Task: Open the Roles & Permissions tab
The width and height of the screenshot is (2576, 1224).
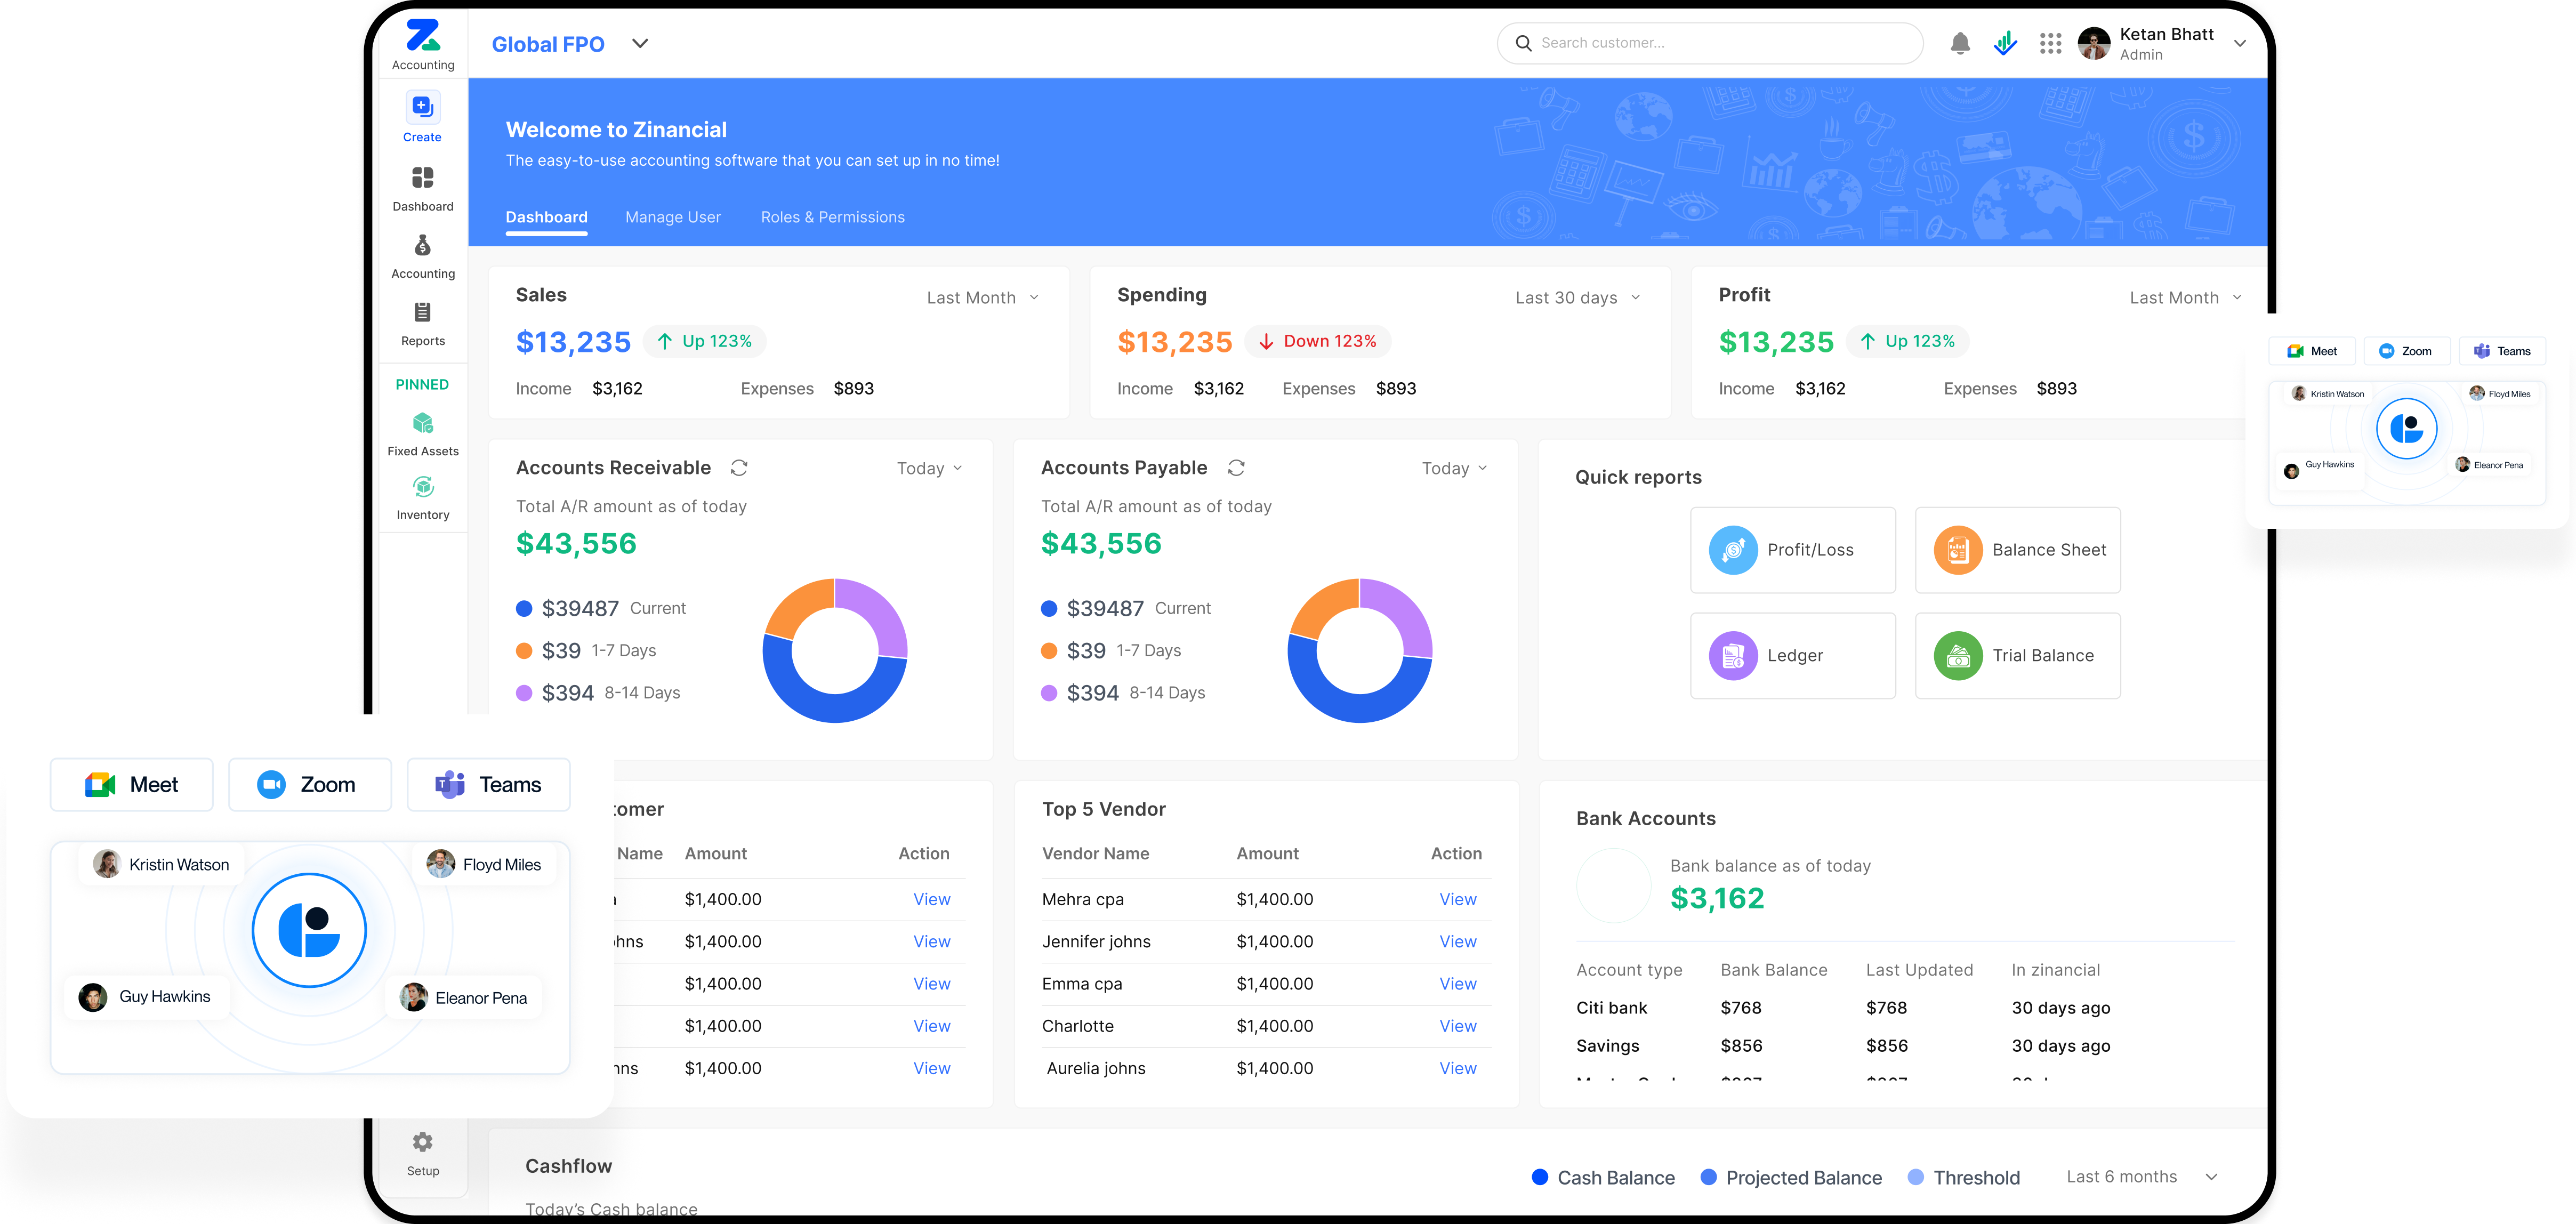Action: click(832, 217)
